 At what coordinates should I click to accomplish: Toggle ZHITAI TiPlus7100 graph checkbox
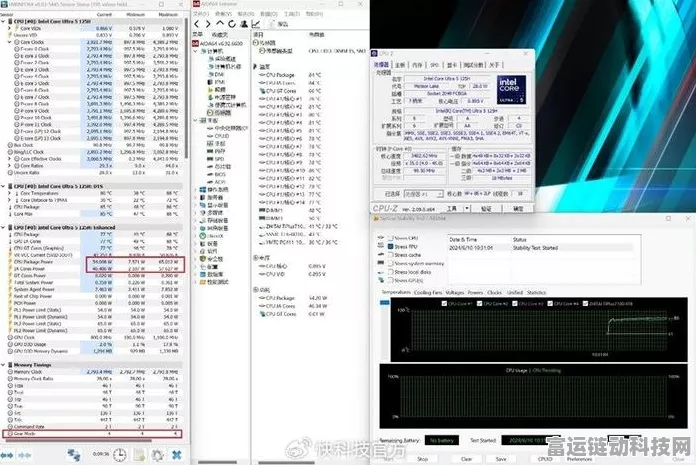[x=585, y=303]
